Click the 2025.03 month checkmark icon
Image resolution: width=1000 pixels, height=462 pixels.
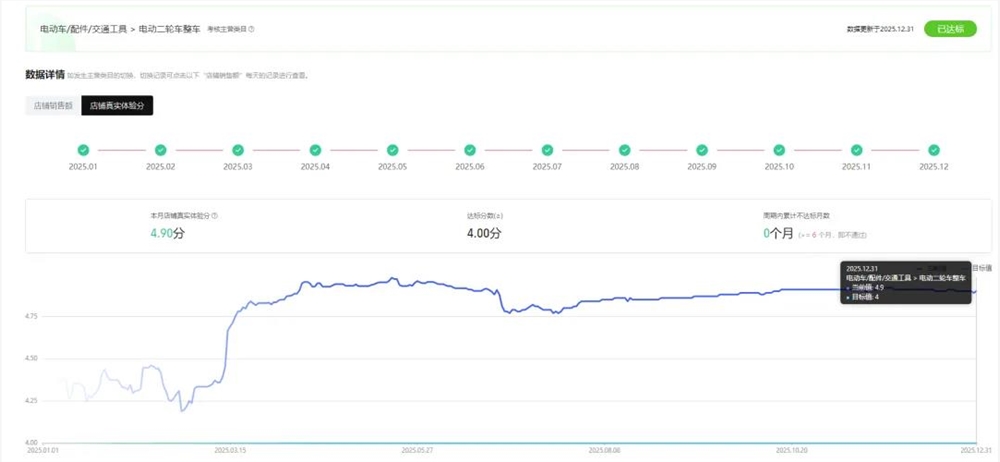(x=238, y=150)
